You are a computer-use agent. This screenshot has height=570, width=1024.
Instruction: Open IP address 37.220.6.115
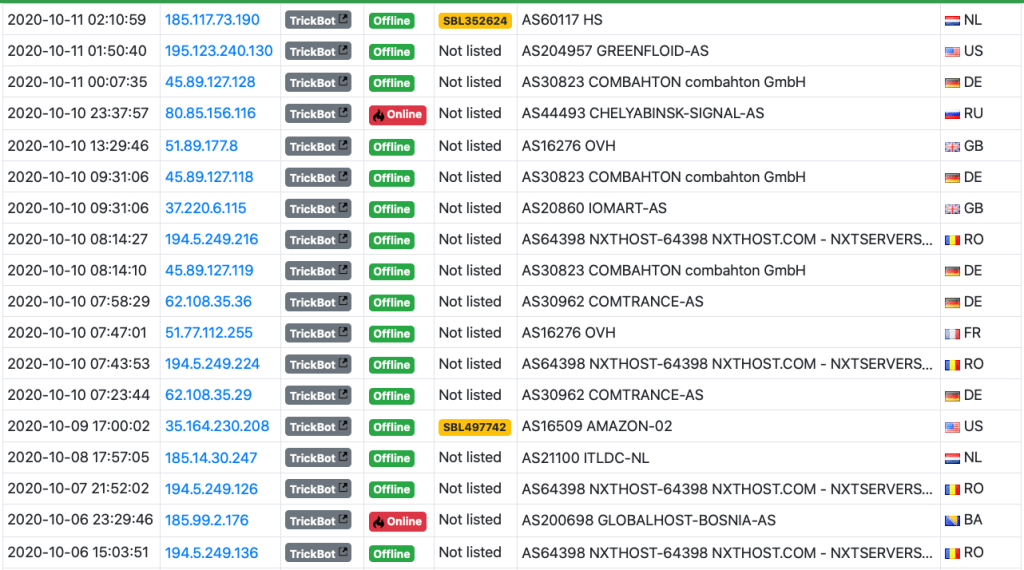click(x=205, y=208)
